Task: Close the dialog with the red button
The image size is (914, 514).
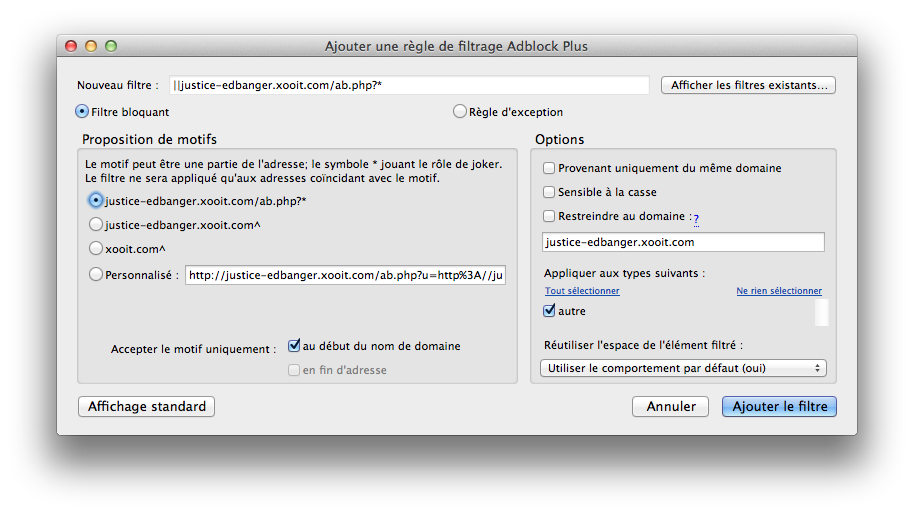Action: point(71,46)
